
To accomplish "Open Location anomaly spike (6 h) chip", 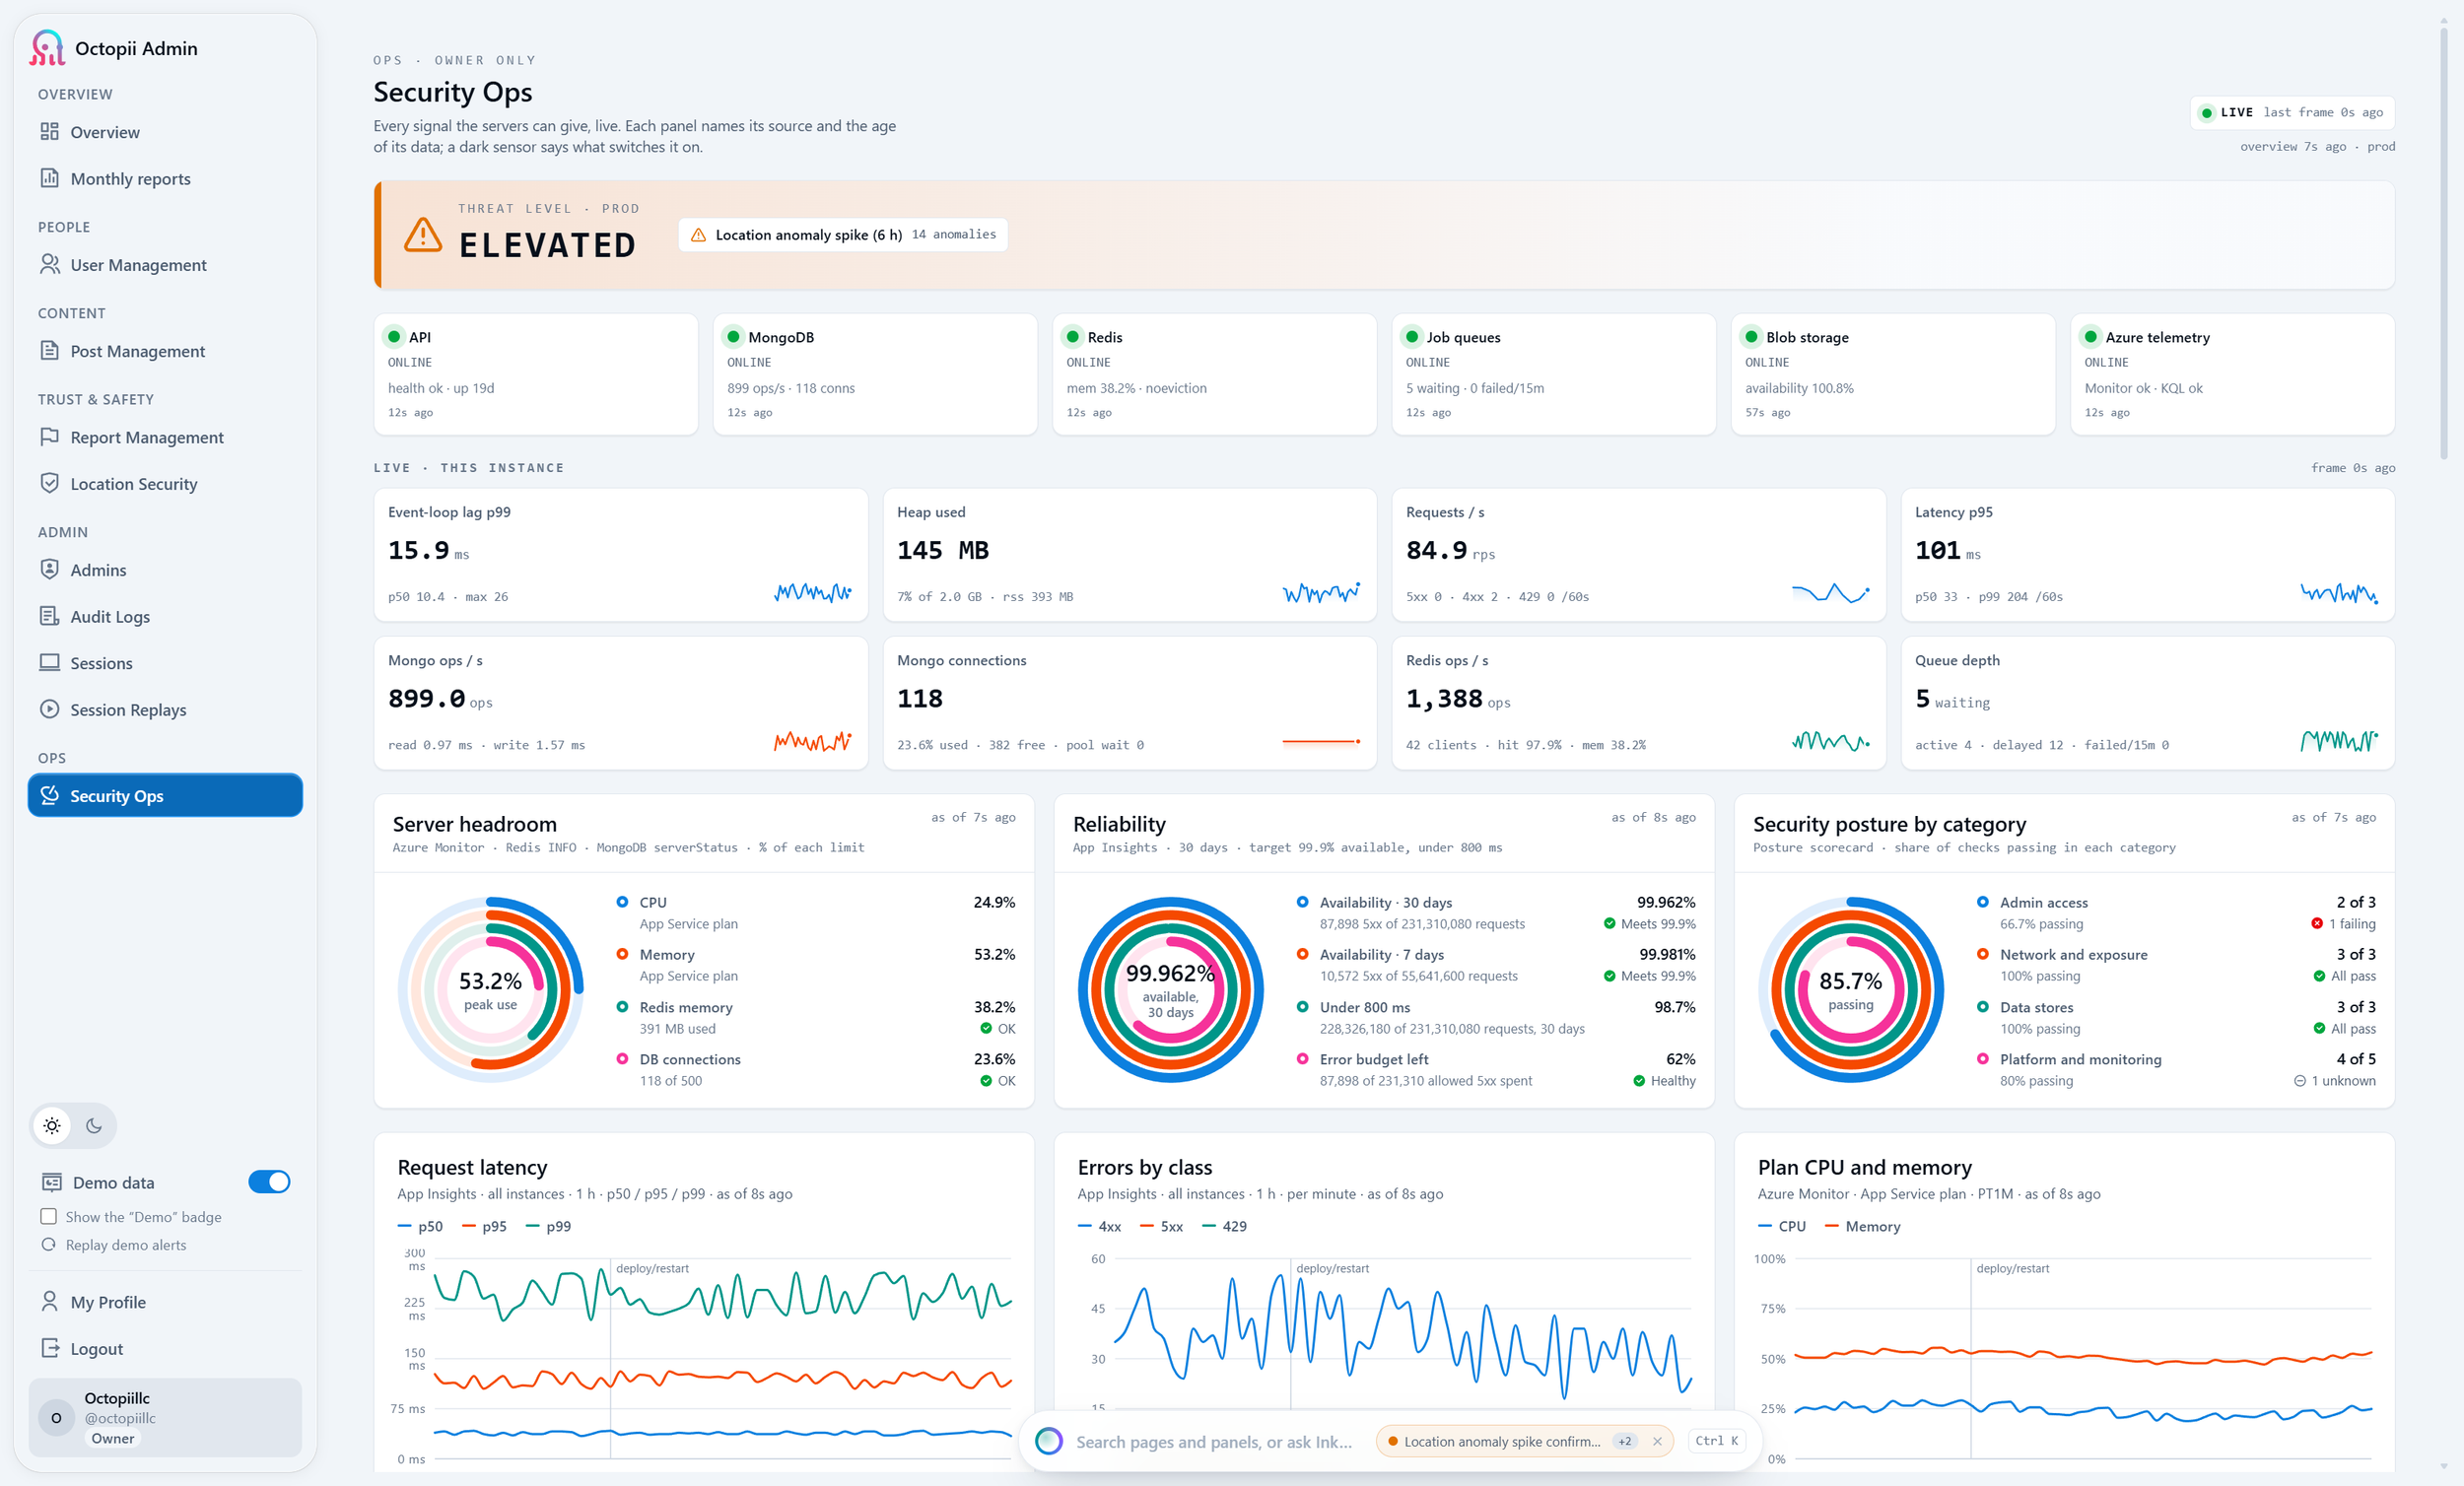I will 843,235.
